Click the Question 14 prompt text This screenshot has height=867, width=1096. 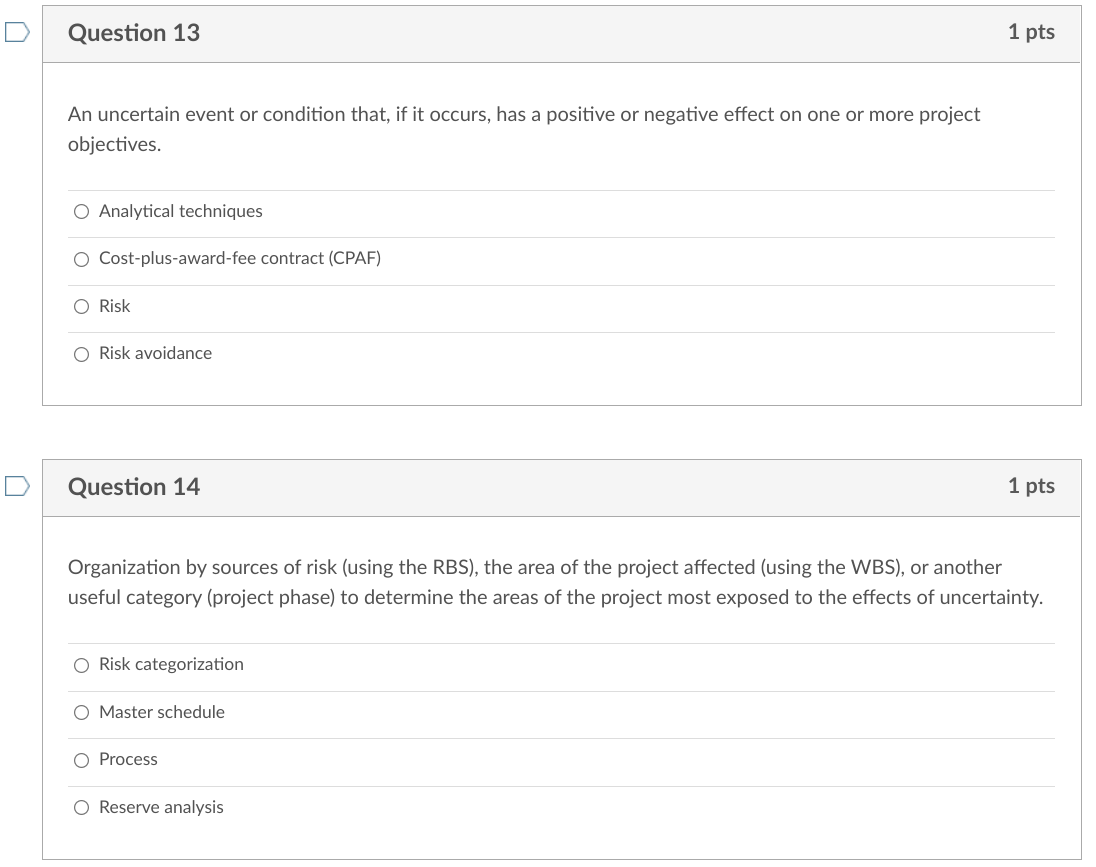(x=550, y=582)
